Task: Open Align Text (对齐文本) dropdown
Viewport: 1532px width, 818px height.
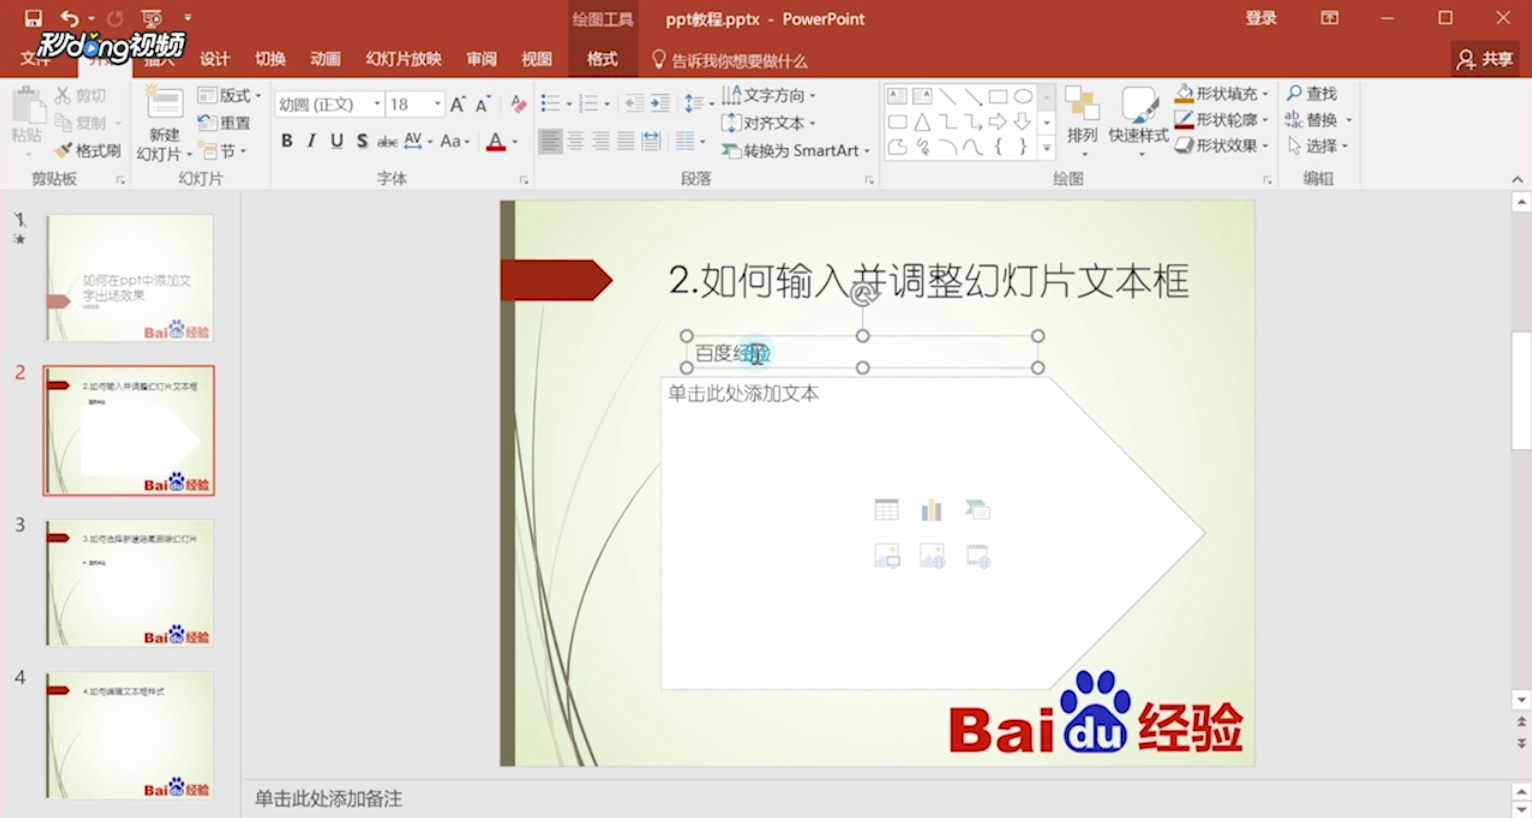Action: click(x=769, y=123)
